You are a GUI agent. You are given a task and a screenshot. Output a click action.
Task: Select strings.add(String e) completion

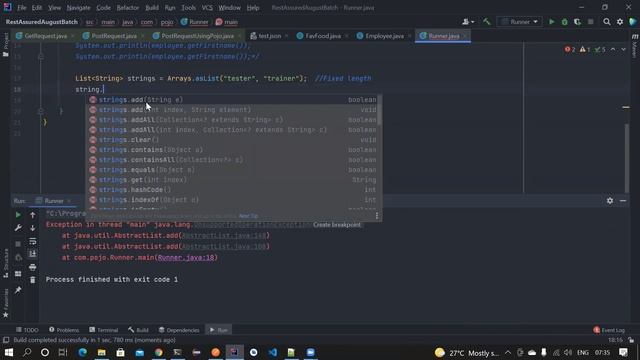click(x=233, y=100)
